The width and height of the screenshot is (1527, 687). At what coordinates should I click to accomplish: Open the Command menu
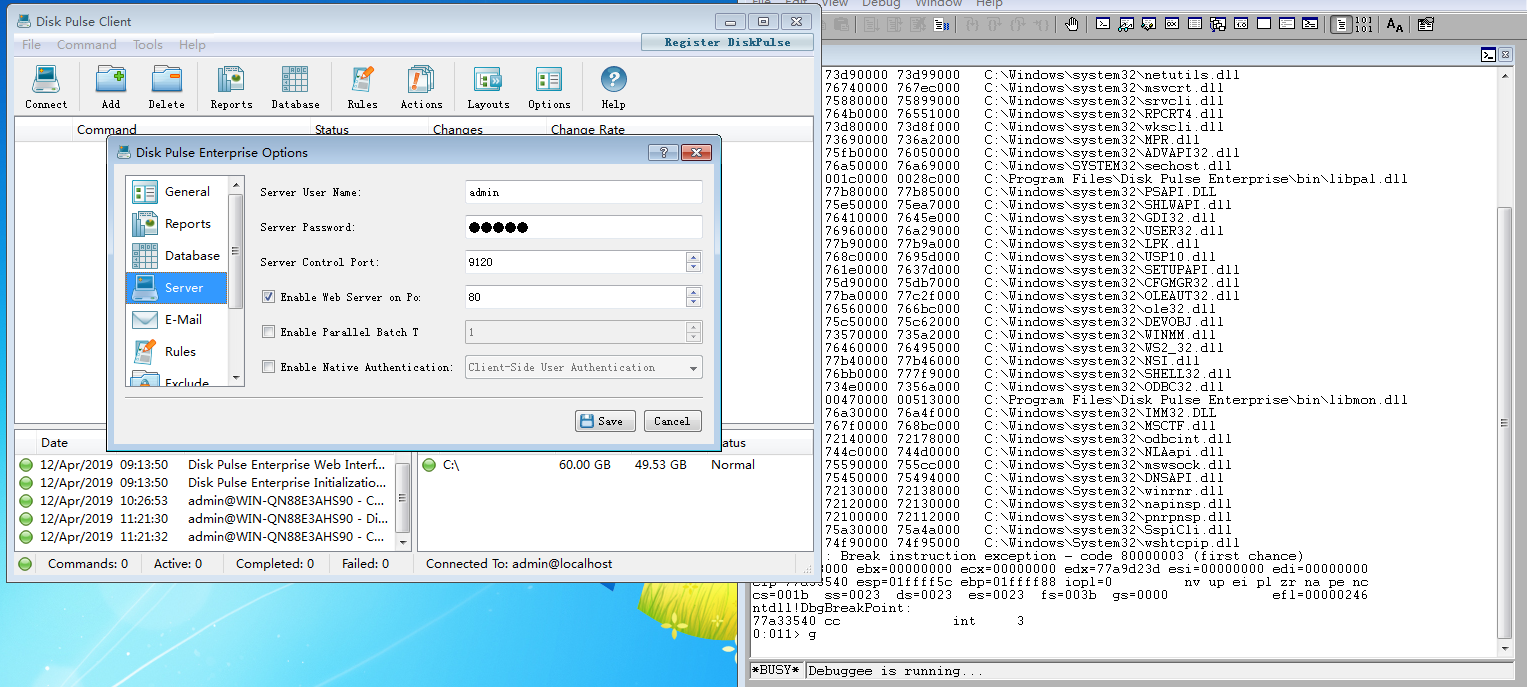pyautogui.click(x=86, y=44)
